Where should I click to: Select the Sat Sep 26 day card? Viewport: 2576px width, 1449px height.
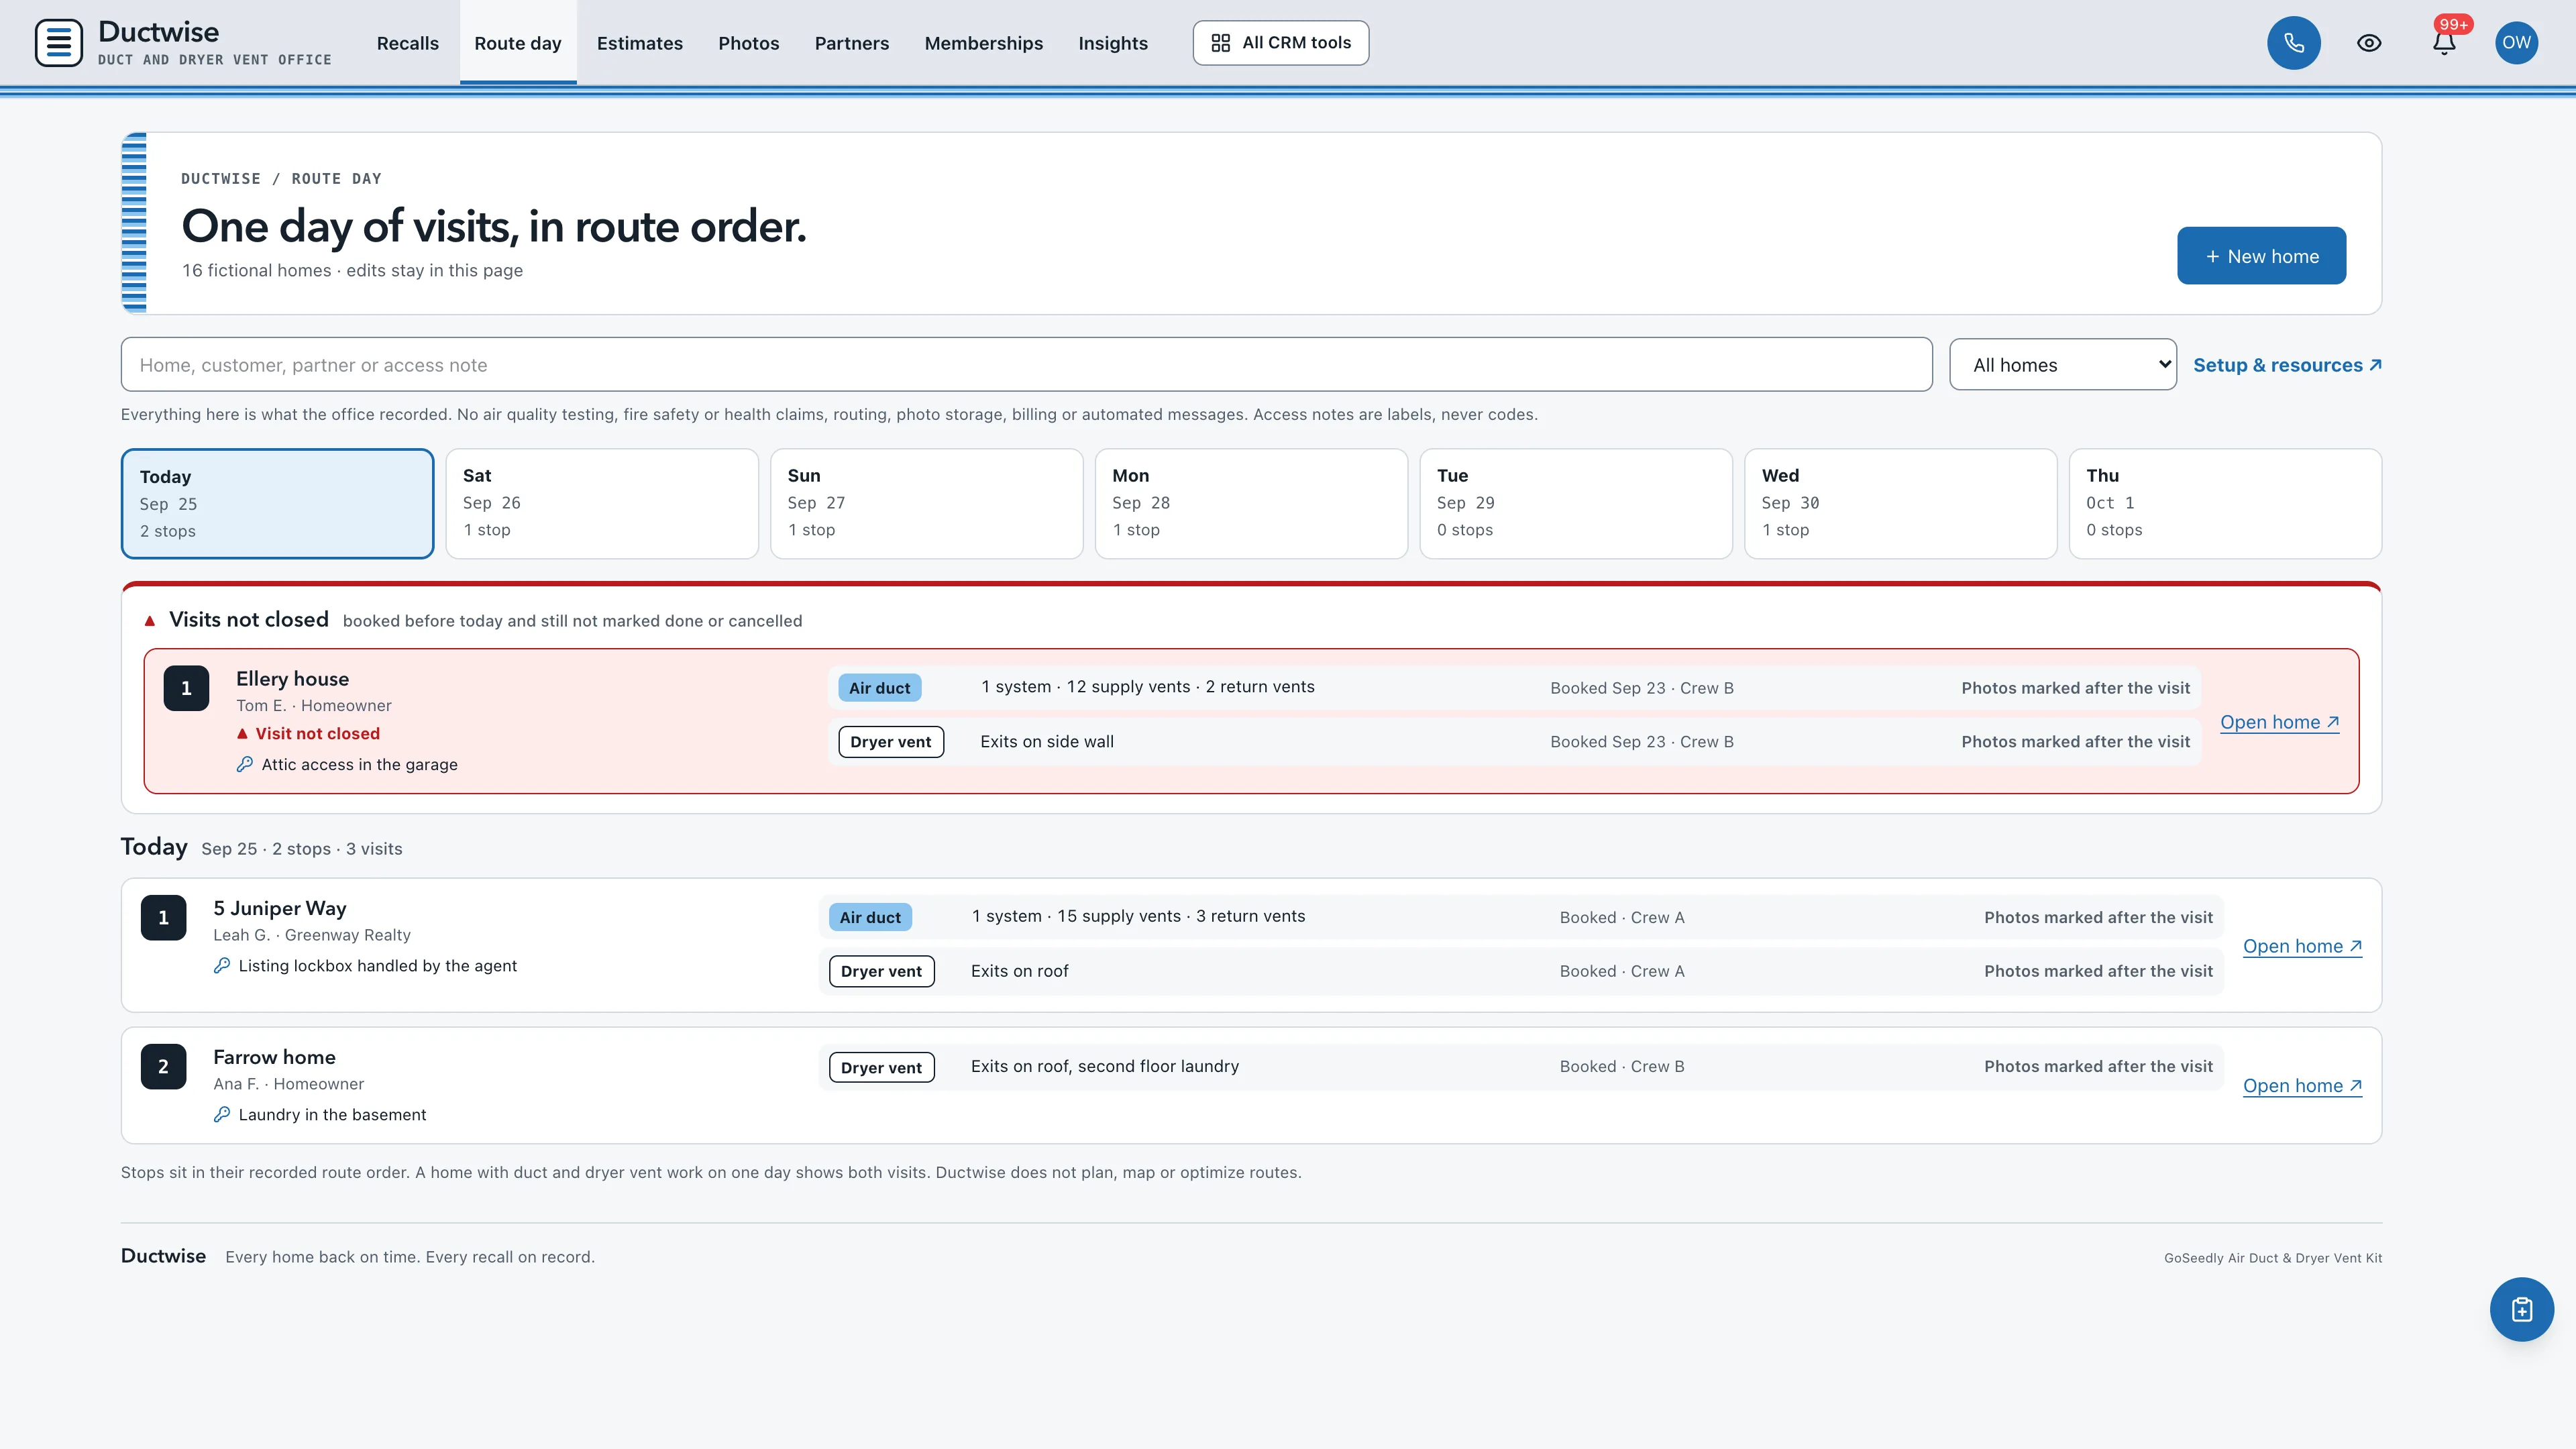[601, 503]
